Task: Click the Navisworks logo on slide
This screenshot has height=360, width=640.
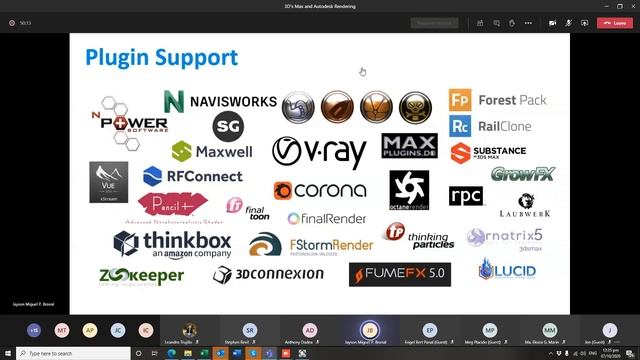Action: (220, 101)
